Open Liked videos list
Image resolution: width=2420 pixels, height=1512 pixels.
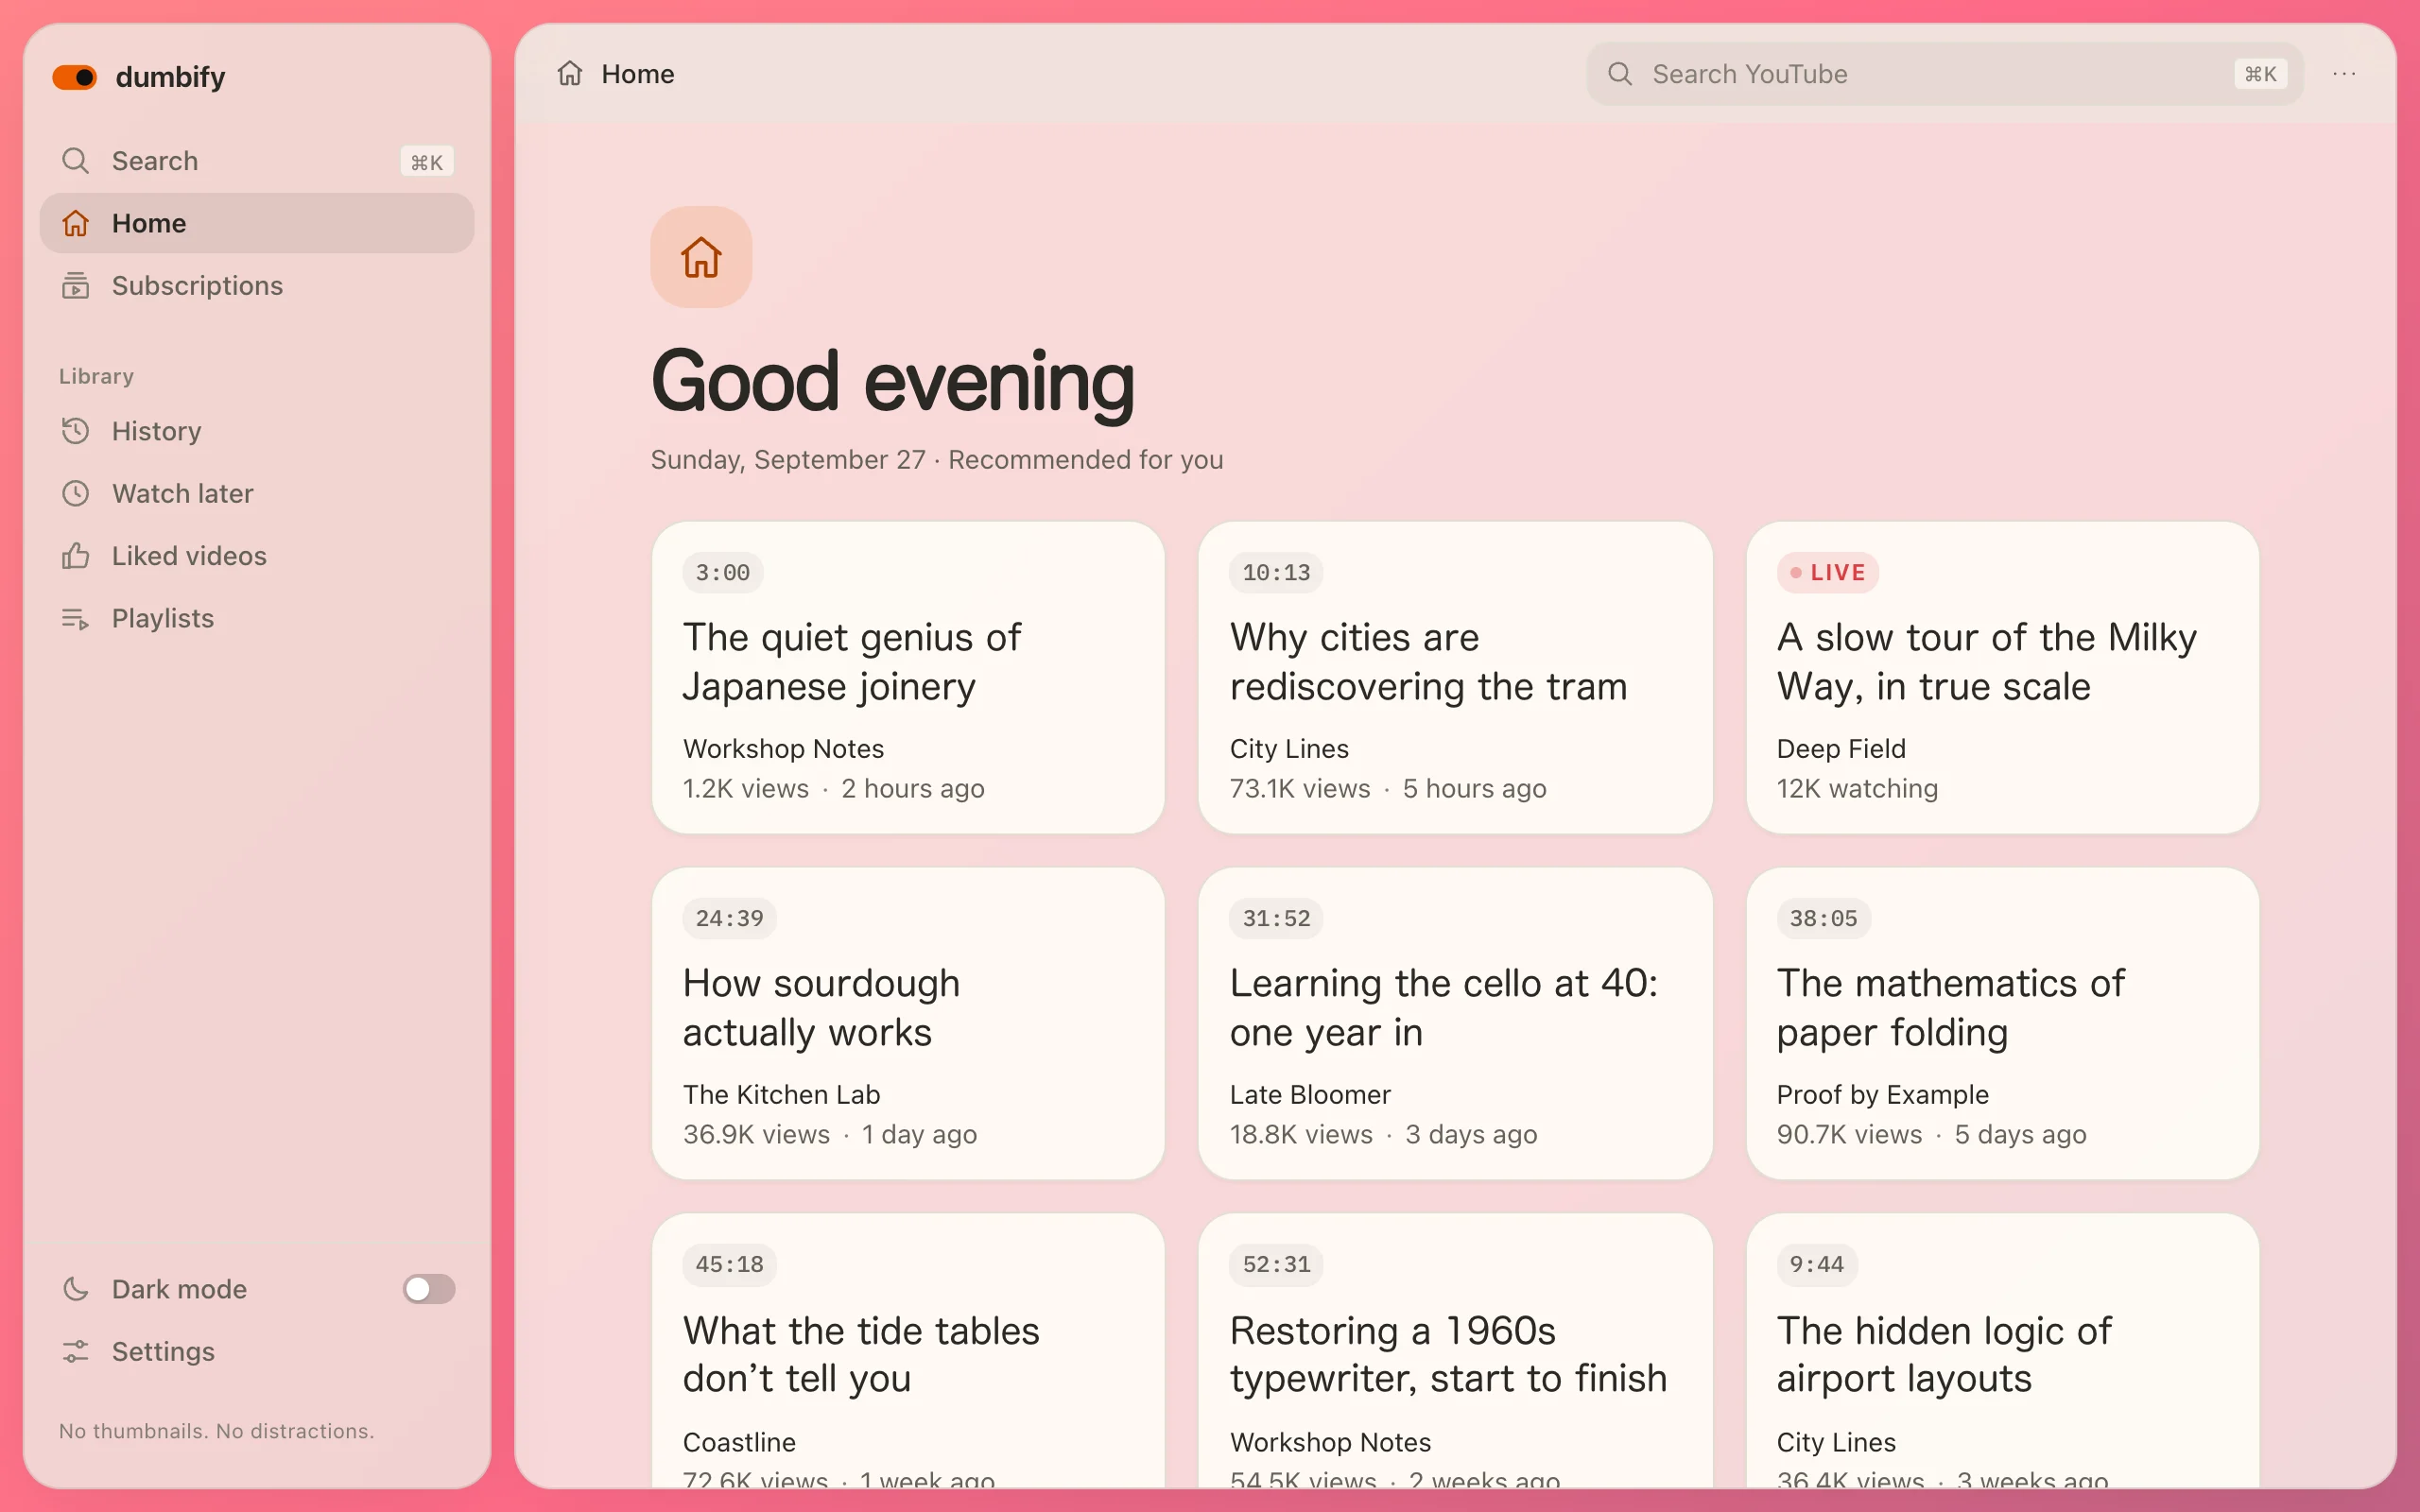coord(257,556)
